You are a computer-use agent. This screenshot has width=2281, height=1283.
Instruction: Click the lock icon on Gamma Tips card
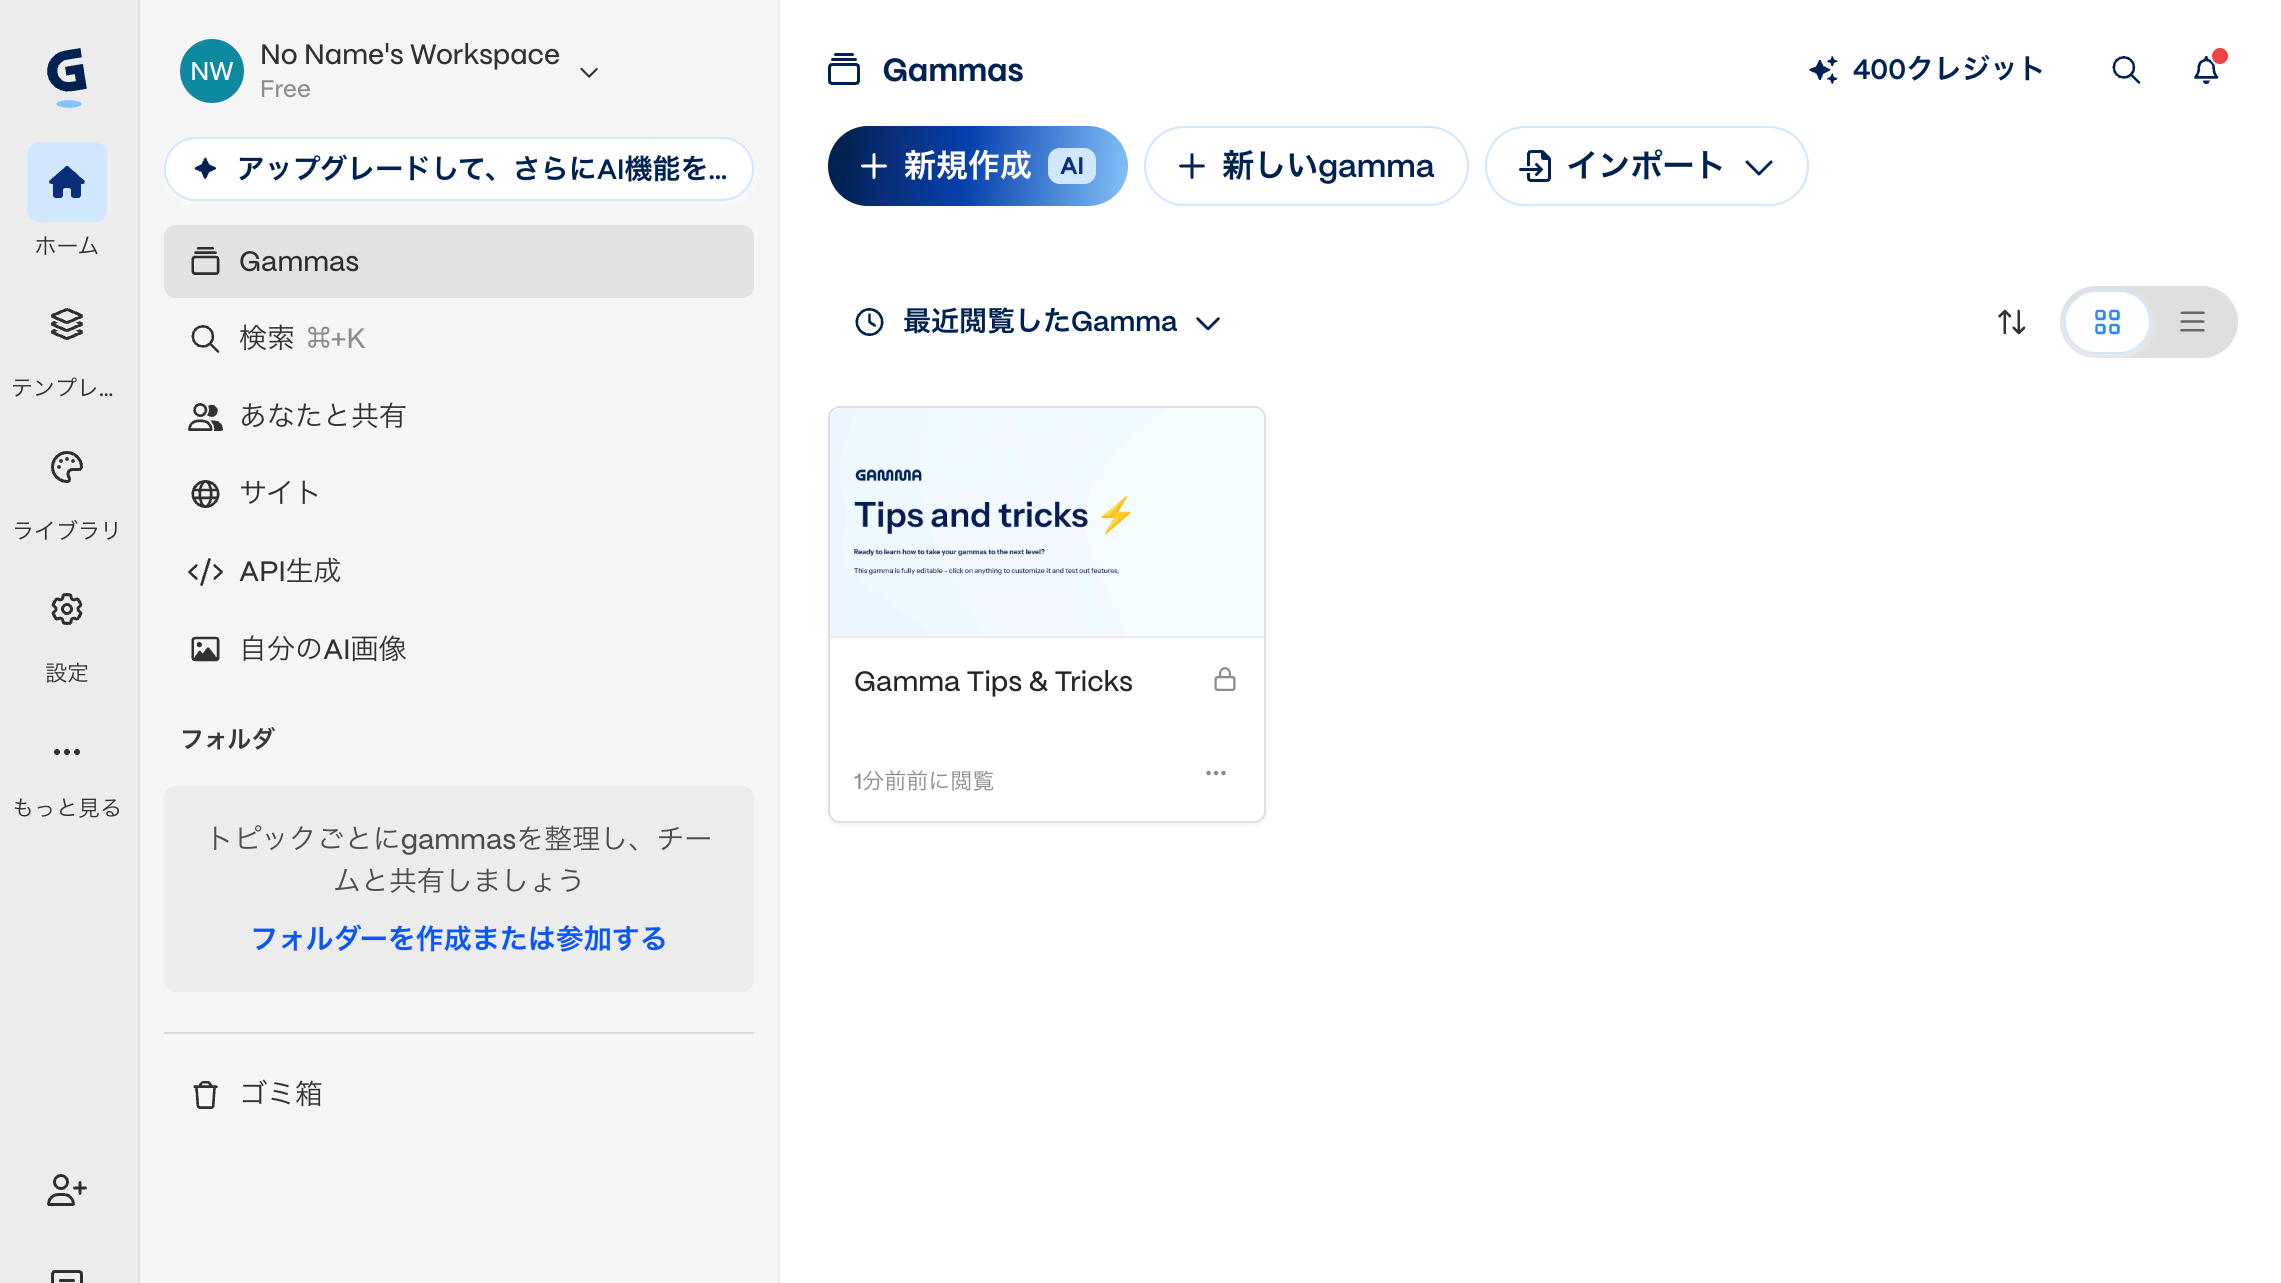click(1224, 680)
